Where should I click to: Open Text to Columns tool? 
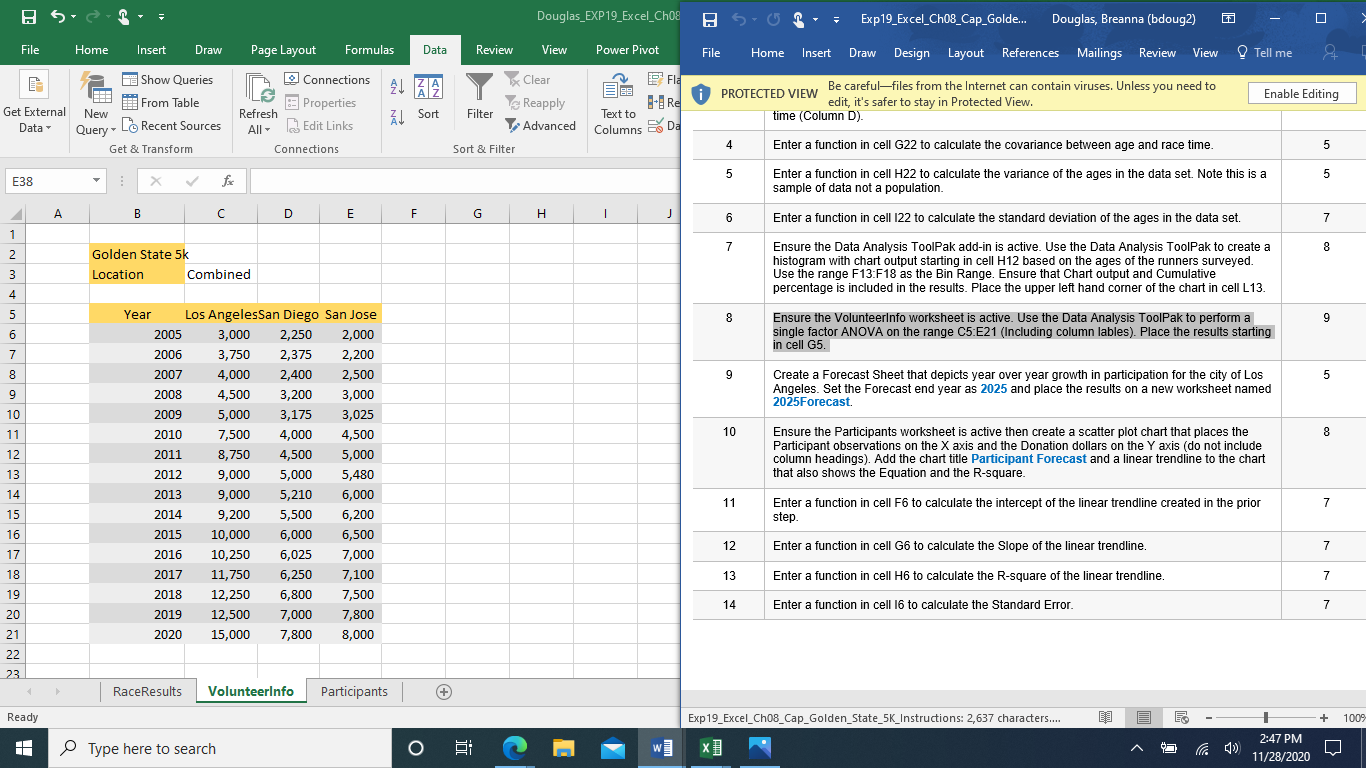(617, 100)
